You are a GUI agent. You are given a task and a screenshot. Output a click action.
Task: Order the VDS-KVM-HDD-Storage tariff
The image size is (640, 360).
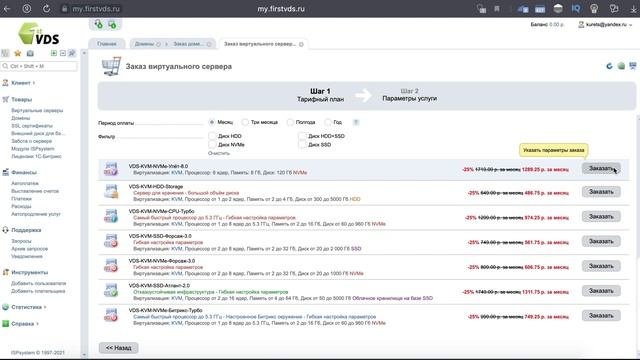601,191
